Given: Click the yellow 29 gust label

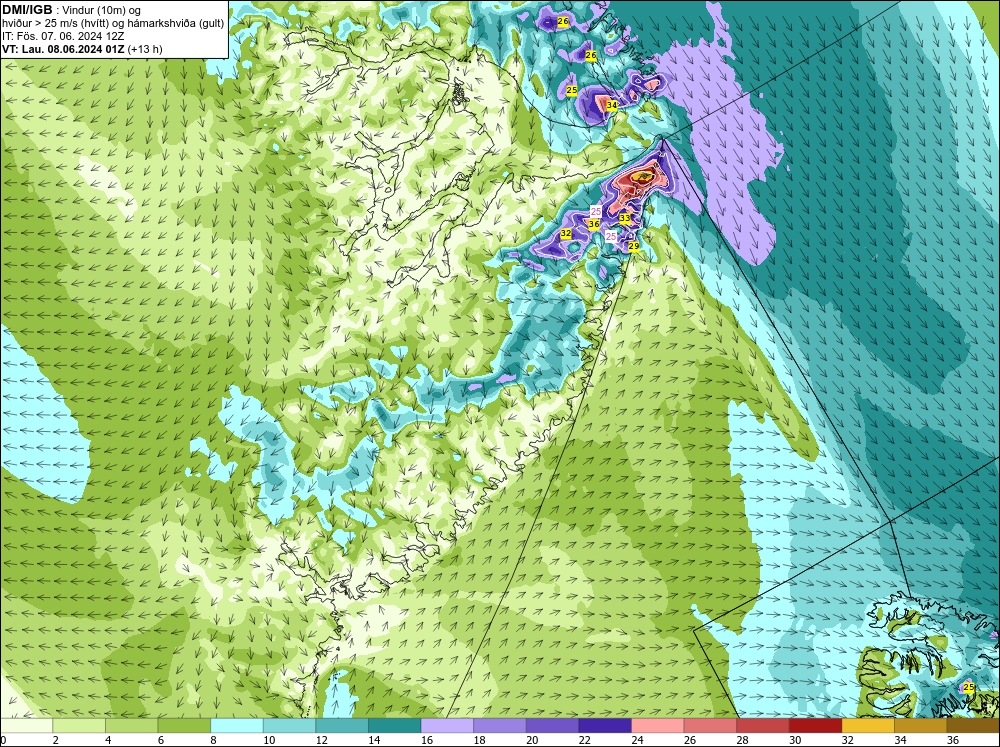Looking at the screenshot, I should tap(634, 246).
